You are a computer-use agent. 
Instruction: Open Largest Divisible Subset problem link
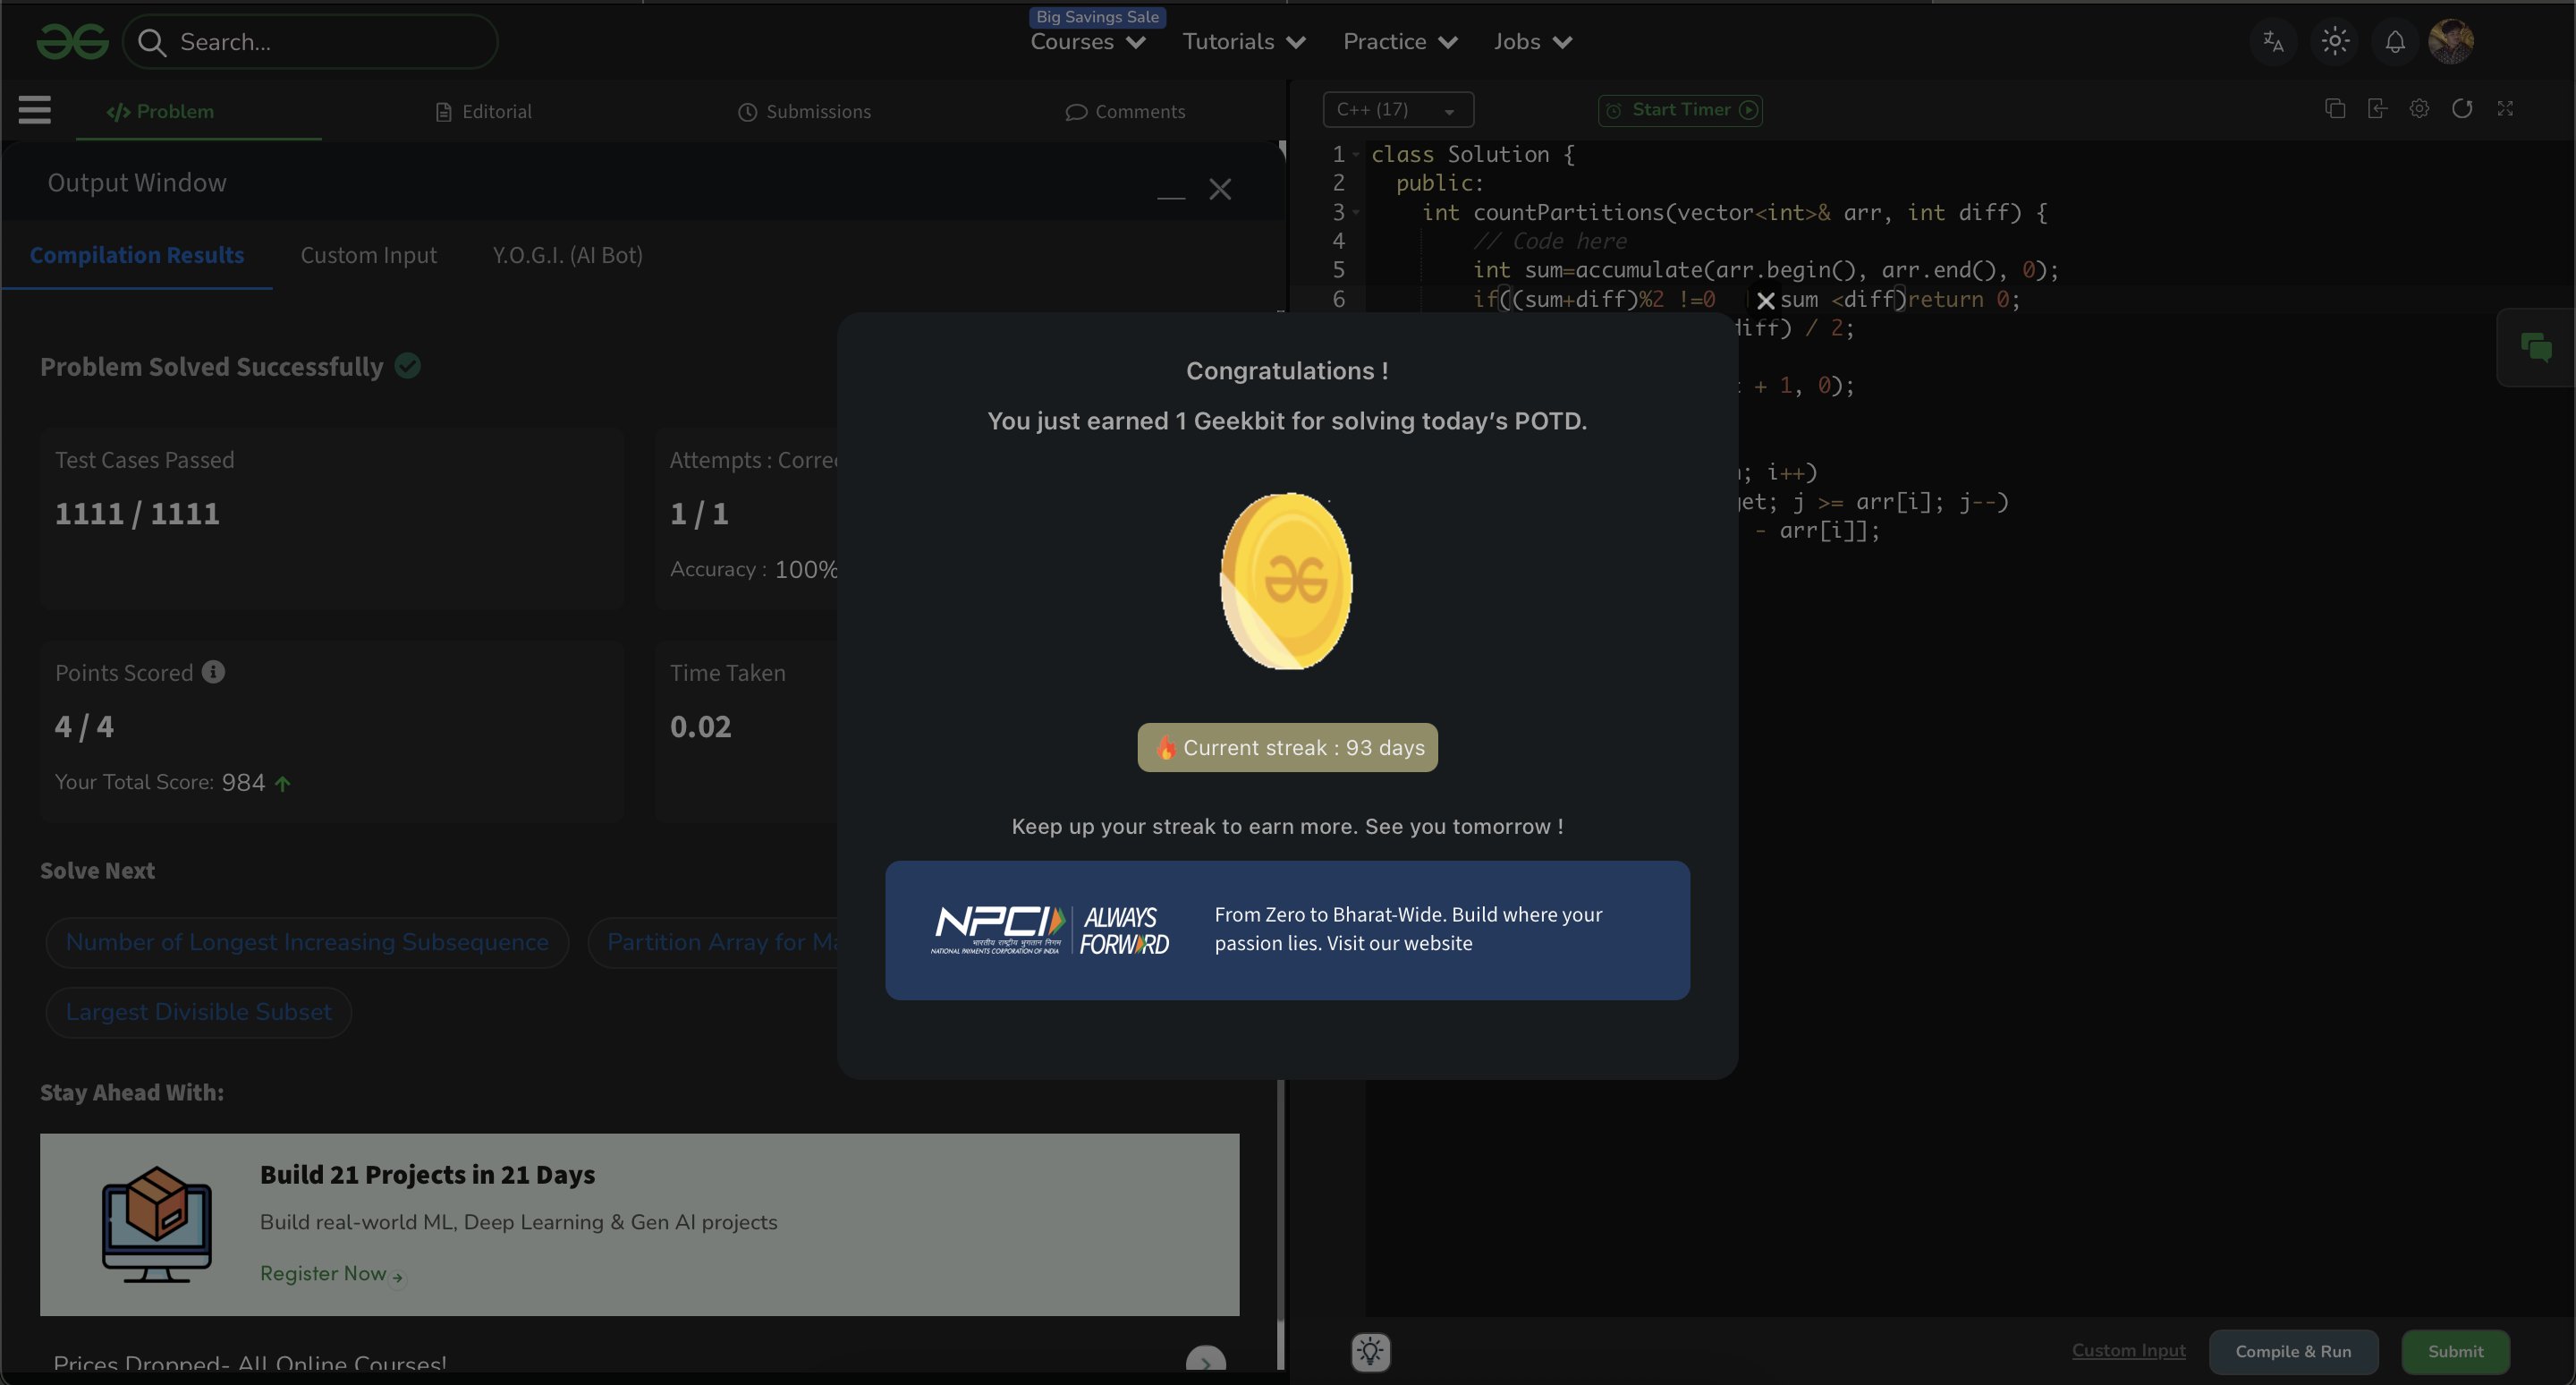tap(198, 1012)
